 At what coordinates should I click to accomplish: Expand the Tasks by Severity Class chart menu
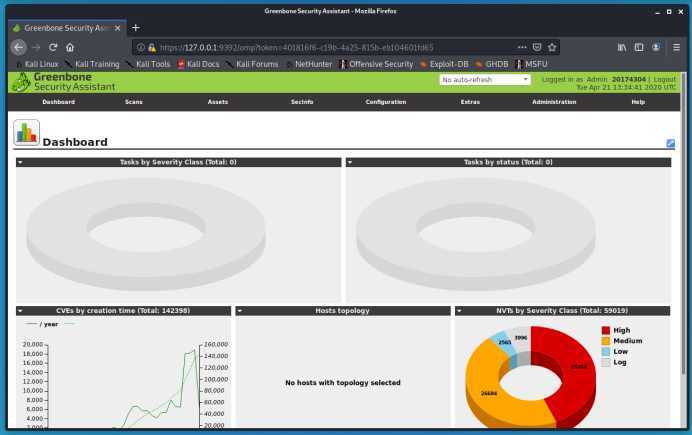click(x=20, y=162)
